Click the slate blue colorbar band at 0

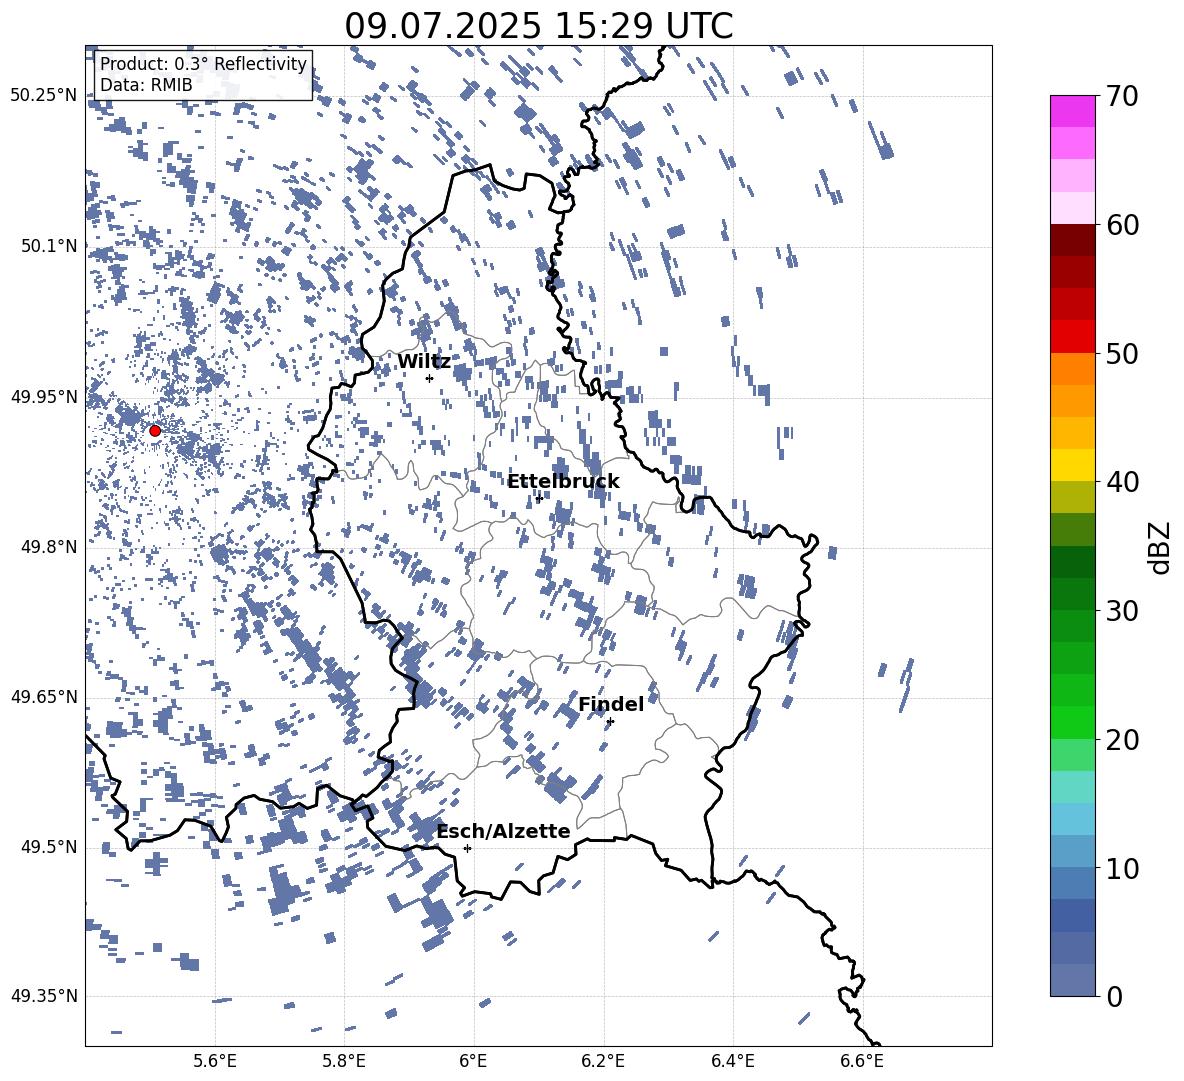(x=1073, y=980)
